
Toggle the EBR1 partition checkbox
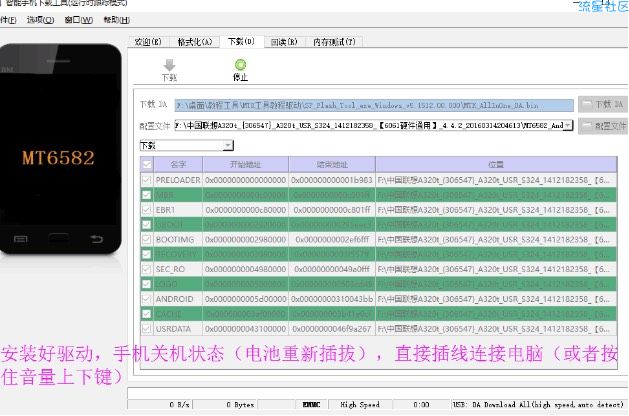(x=146, y=210)
